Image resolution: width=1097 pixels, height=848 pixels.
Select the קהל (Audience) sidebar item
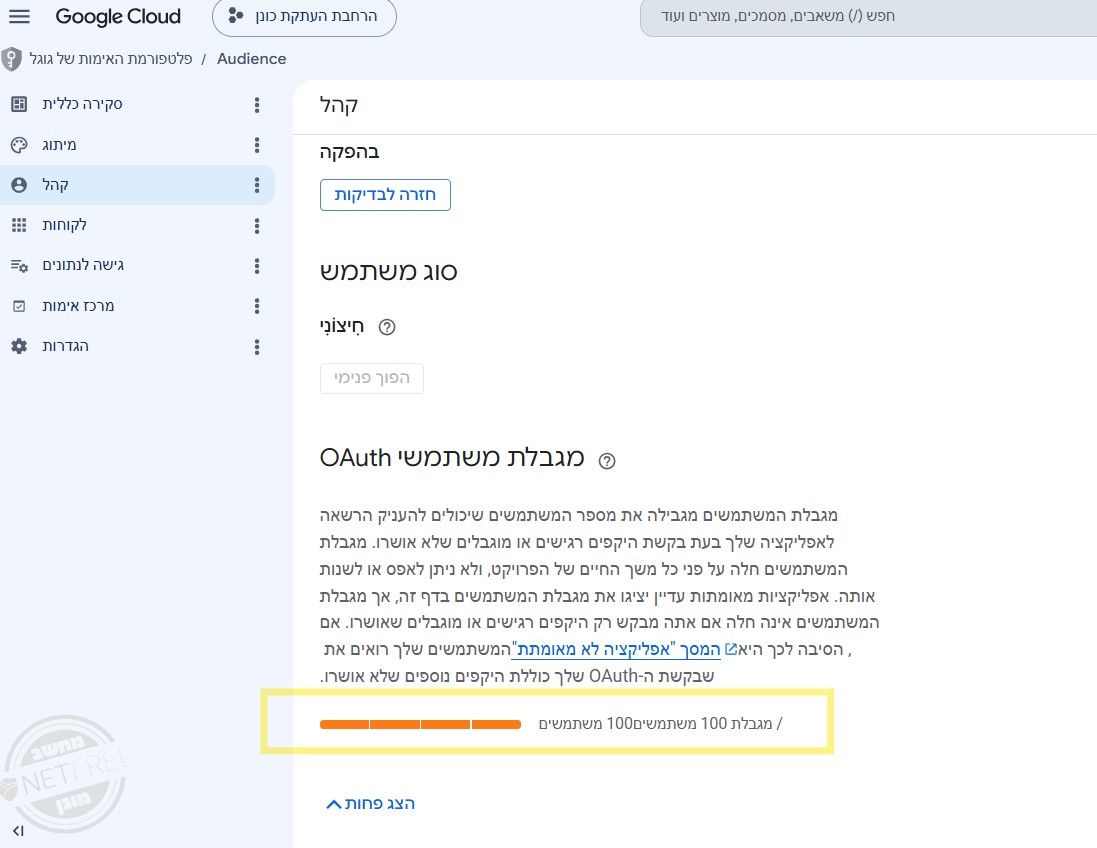click(137, 185)
